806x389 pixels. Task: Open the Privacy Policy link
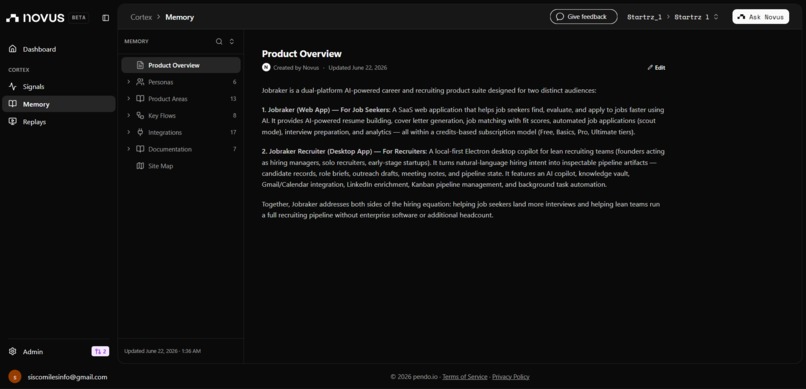tap(511, 377)
